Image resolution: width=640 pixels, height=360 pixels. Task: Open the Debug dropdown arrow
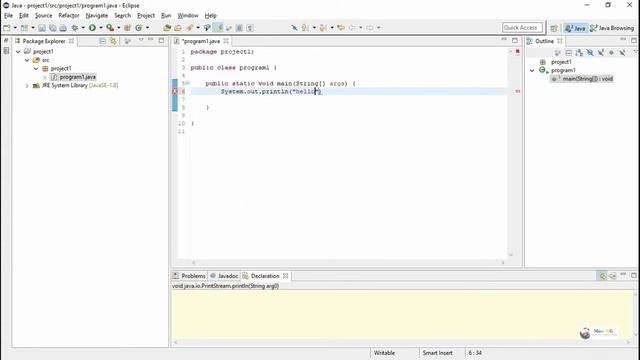click(83, 28)
